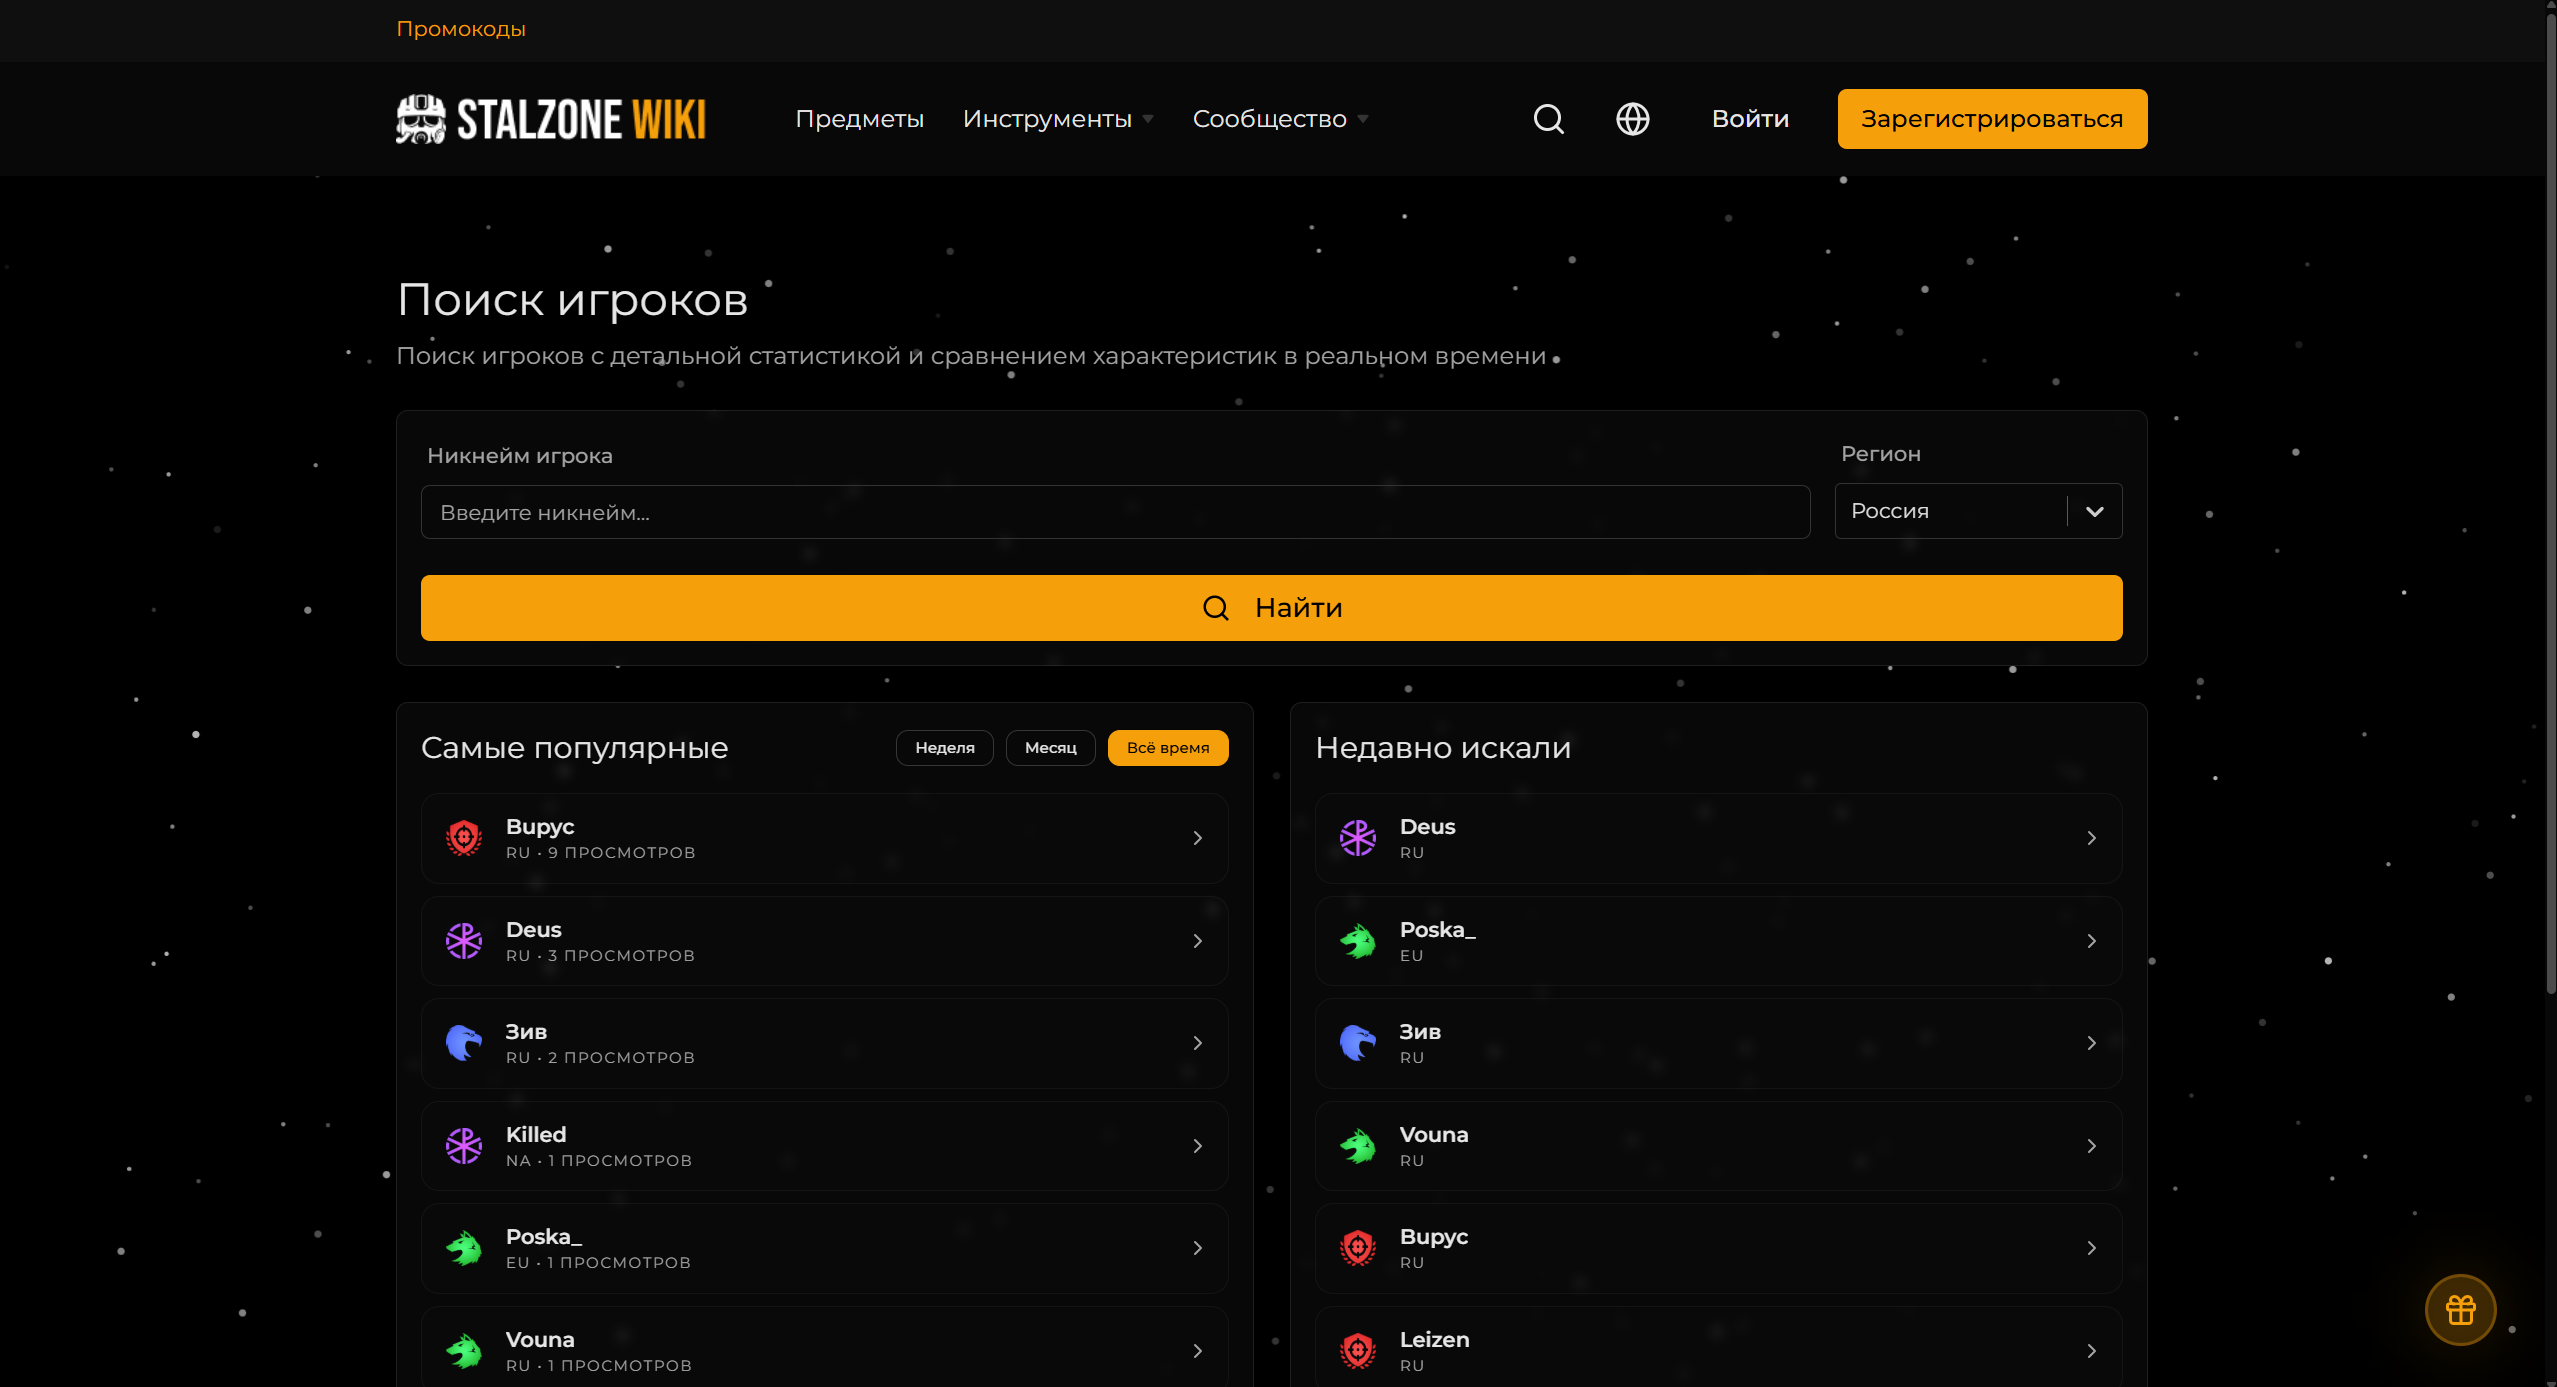Select the Месяц period filter

(x=1050, y=748)
